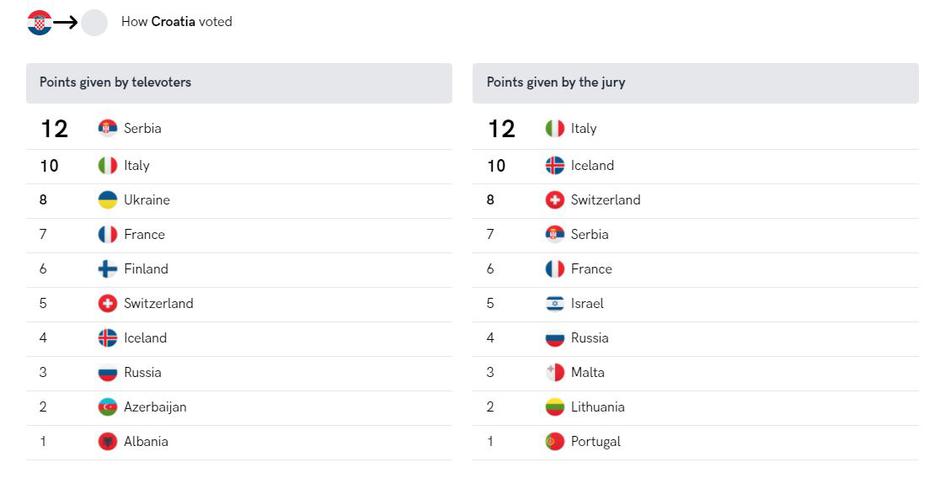Click Azerbaijan flag icon
Screen dimensions: 940x494
108,407
